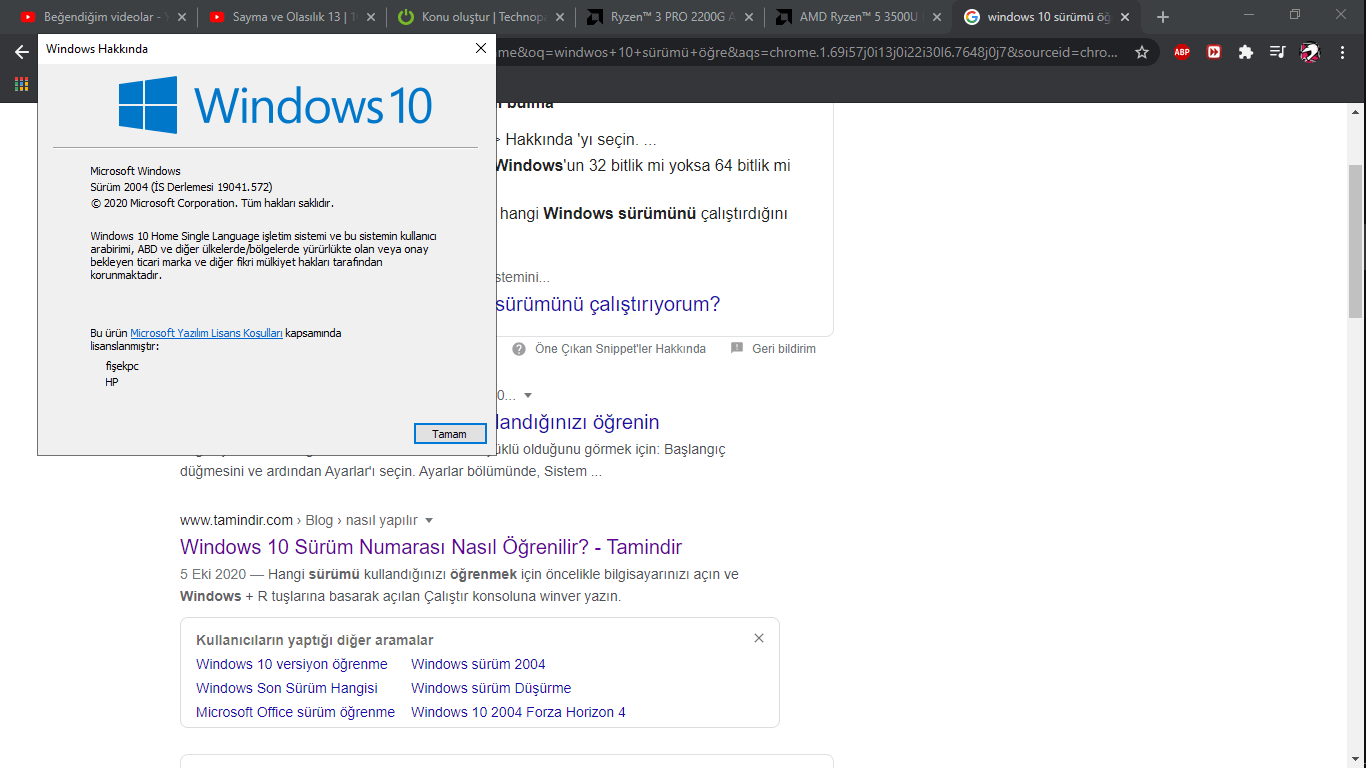Click the 'Microsoft Windows' text in dialog
Image resolution: width=1366 pixels, height=768 pixels.
coord(135,171)
